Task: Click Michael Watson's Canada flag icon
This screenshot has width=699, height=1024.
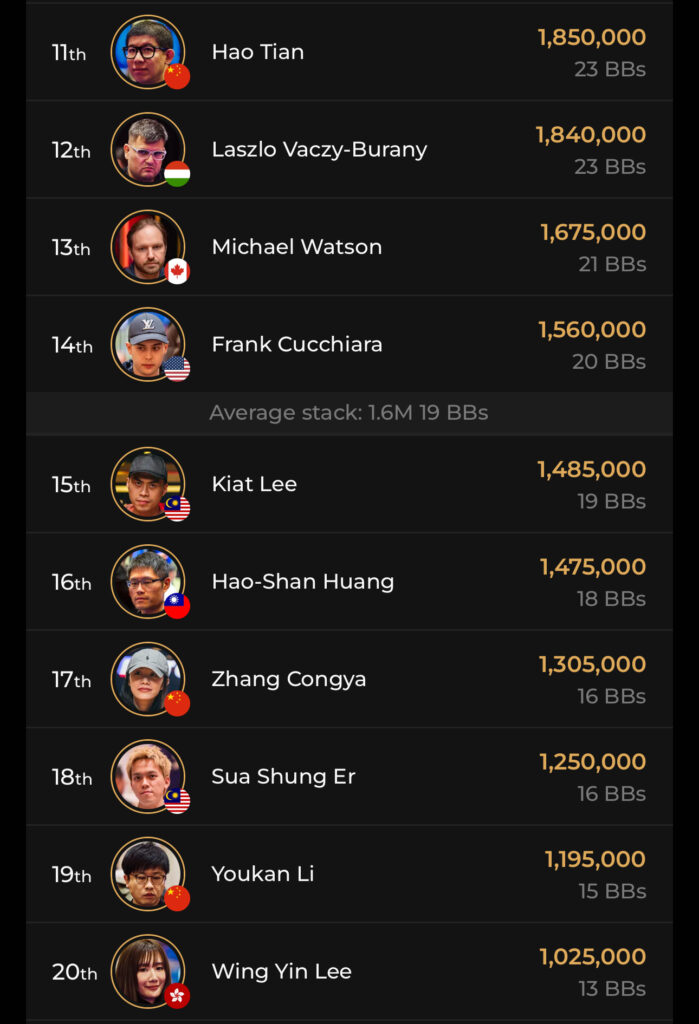Action: pyautogui.click(x=177, y=271)
